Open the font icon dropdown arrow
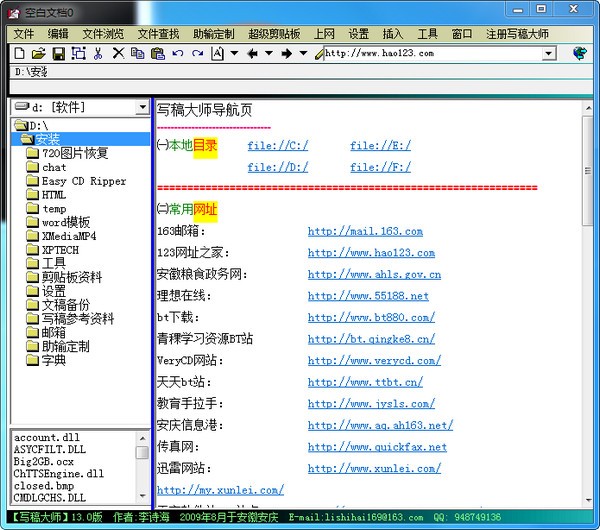This screenshot has width=600, height=530. (x=234, y=53)
